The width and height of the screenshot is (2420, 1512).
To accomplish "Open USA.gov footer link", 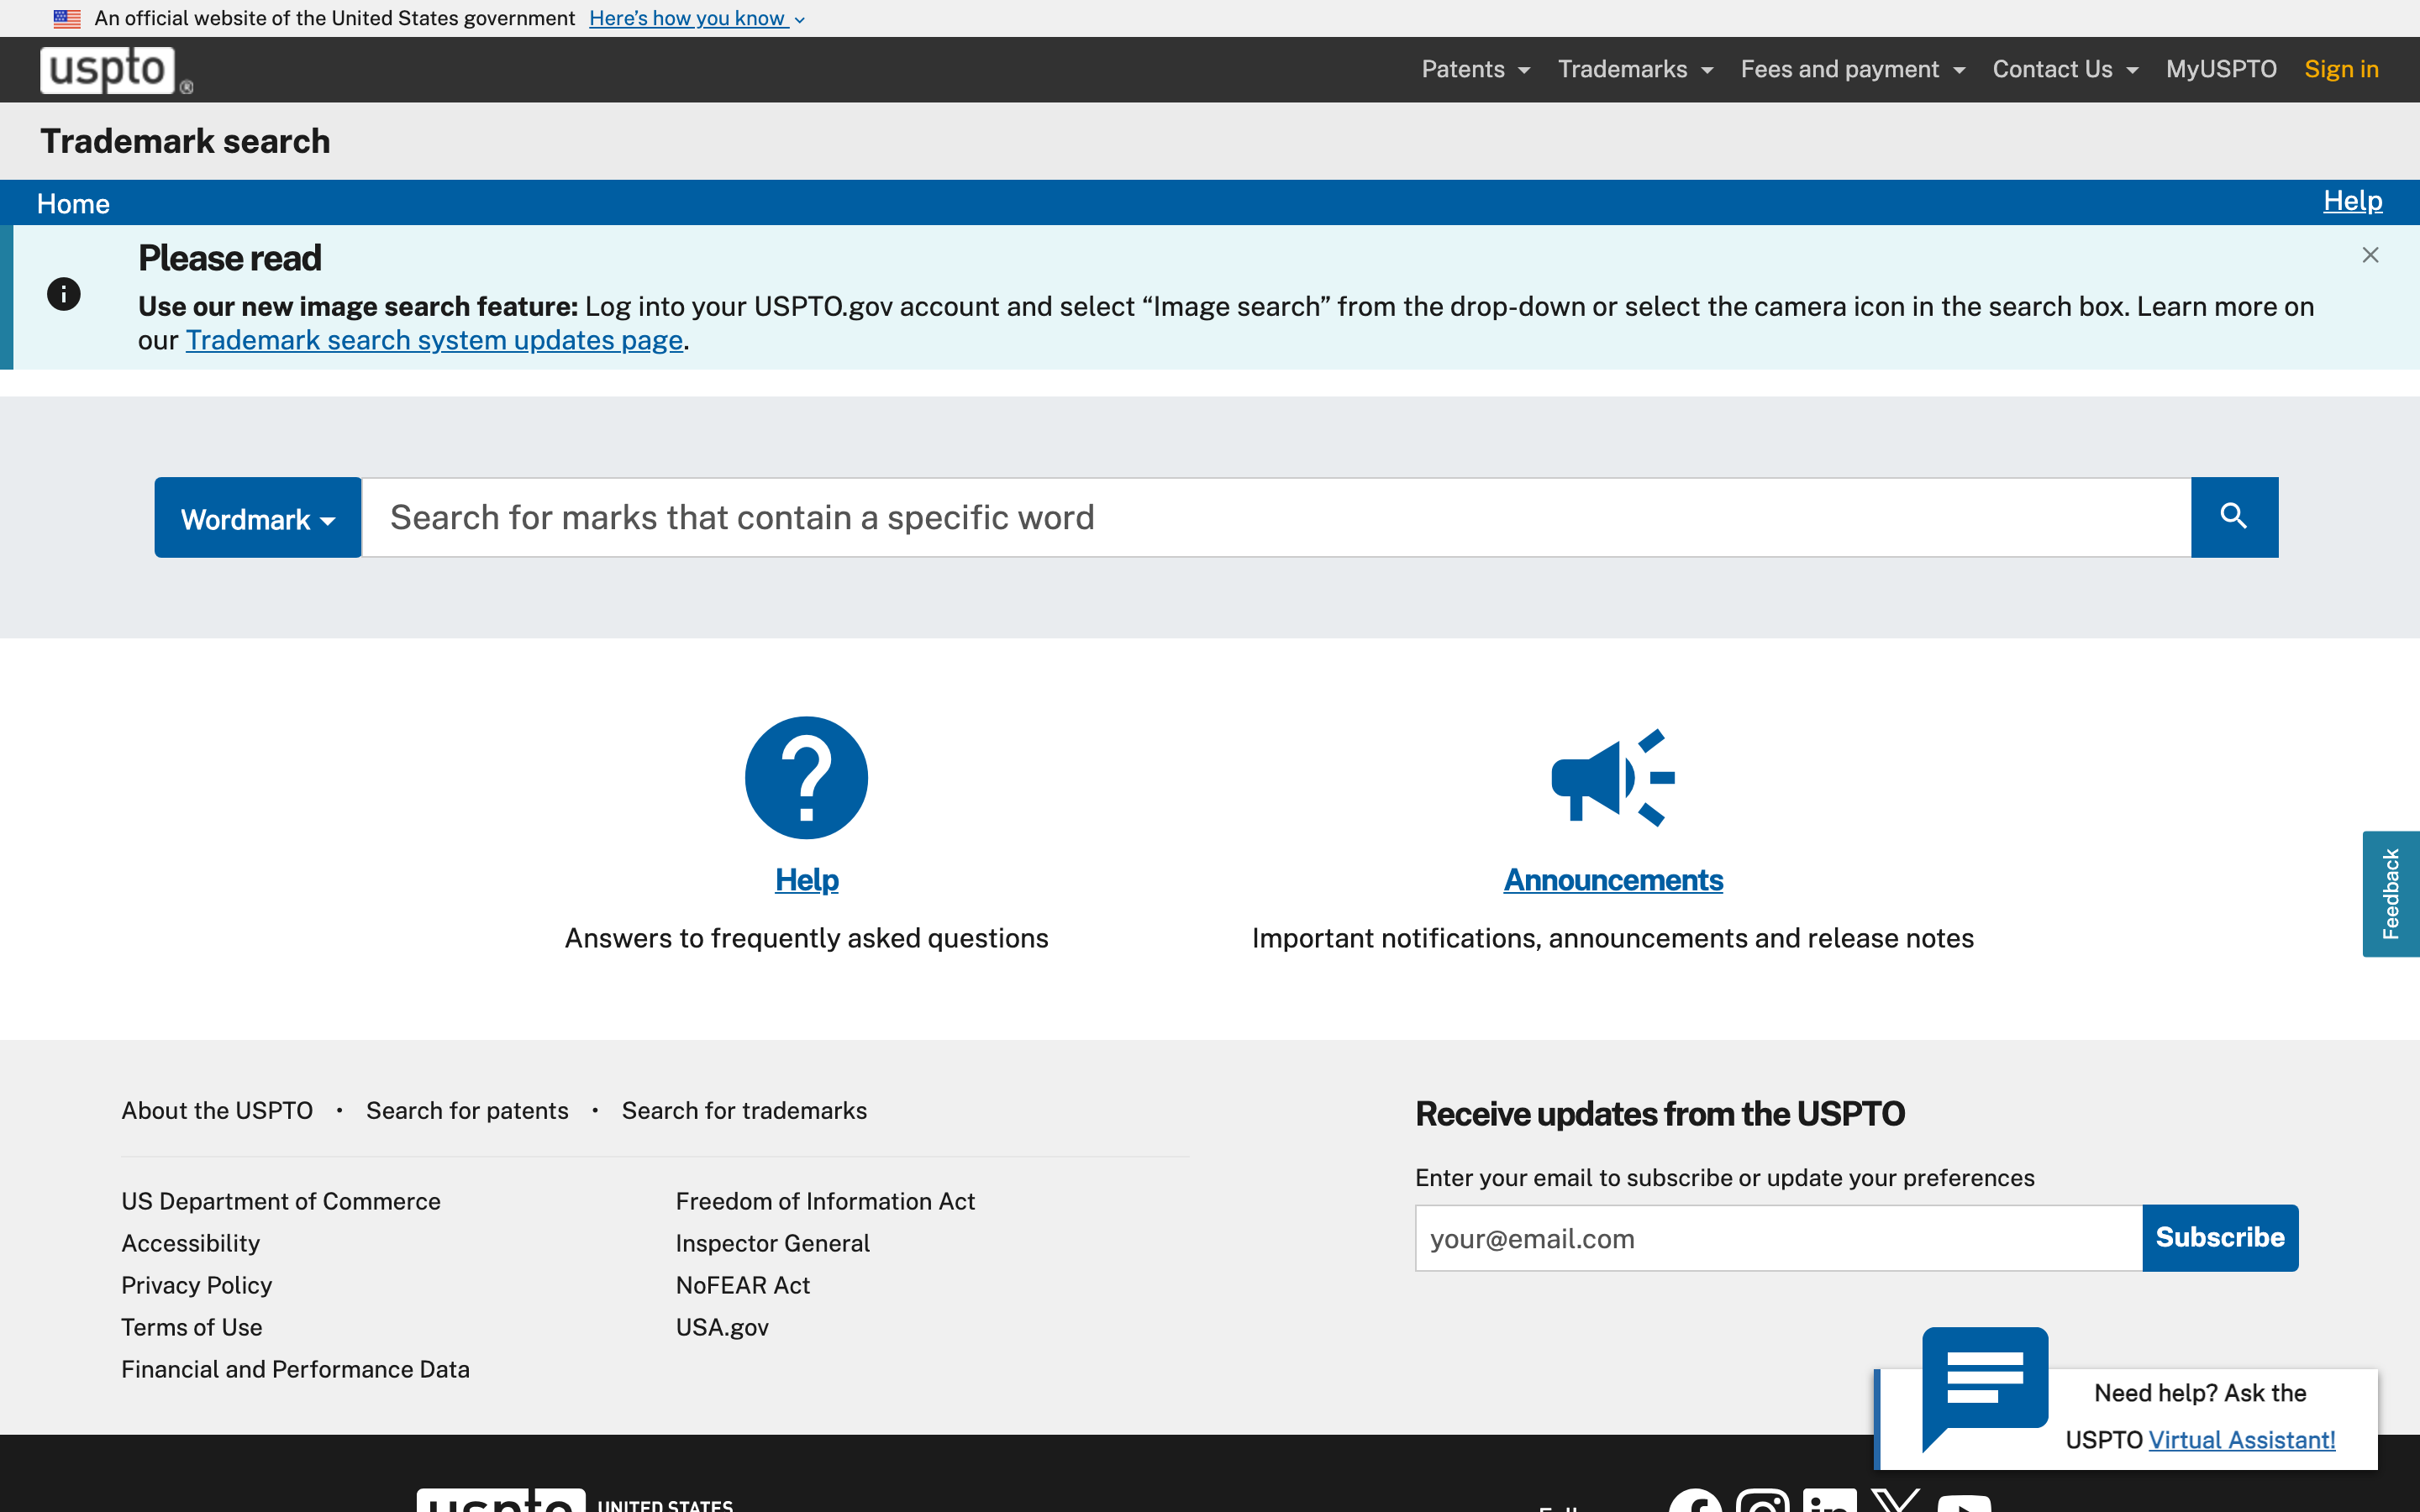I will [x=722, y=1327].
